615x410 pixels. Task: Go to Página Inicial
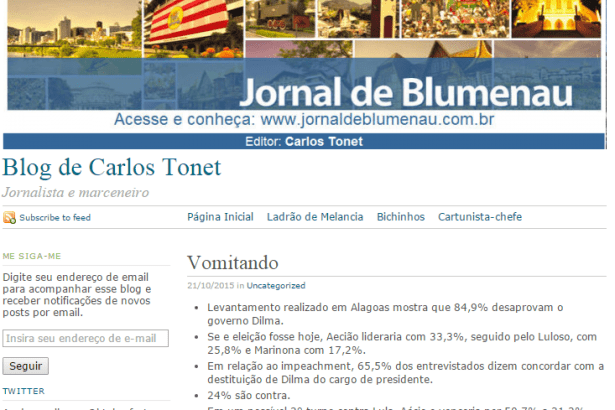point(220,217)
